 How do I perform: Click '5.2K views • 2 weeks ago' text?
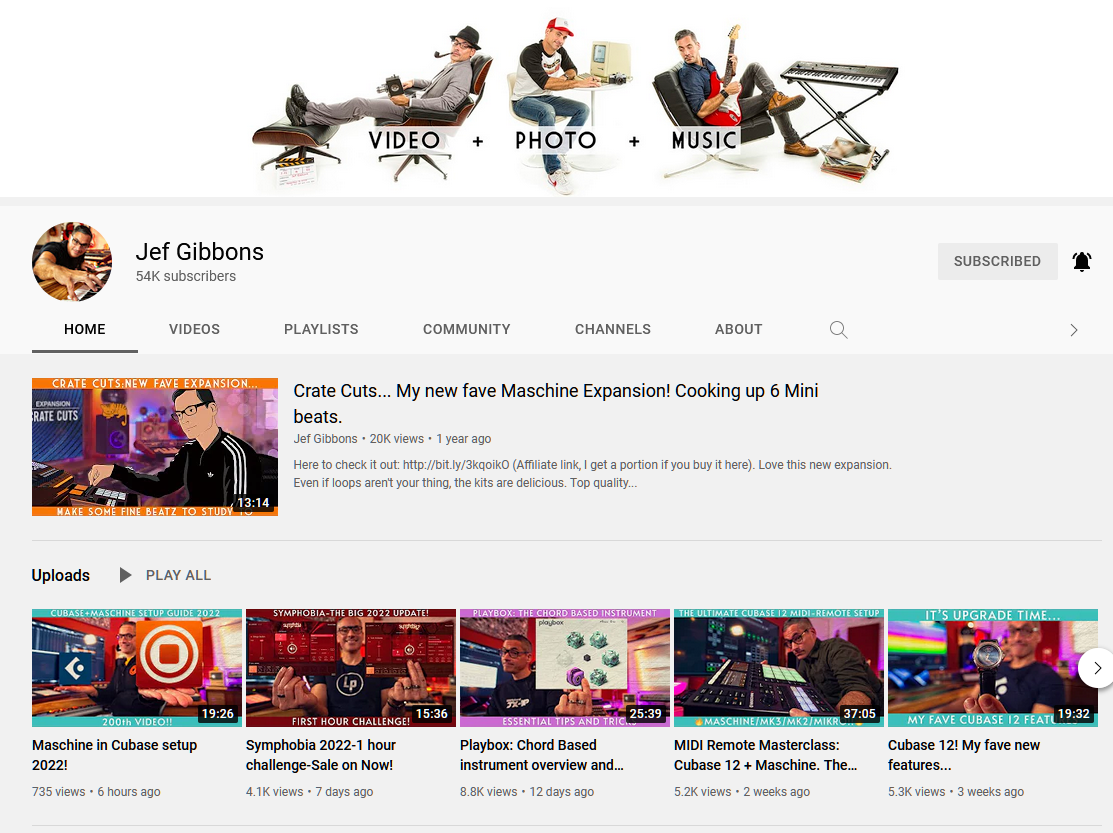[x=742, y=792]
